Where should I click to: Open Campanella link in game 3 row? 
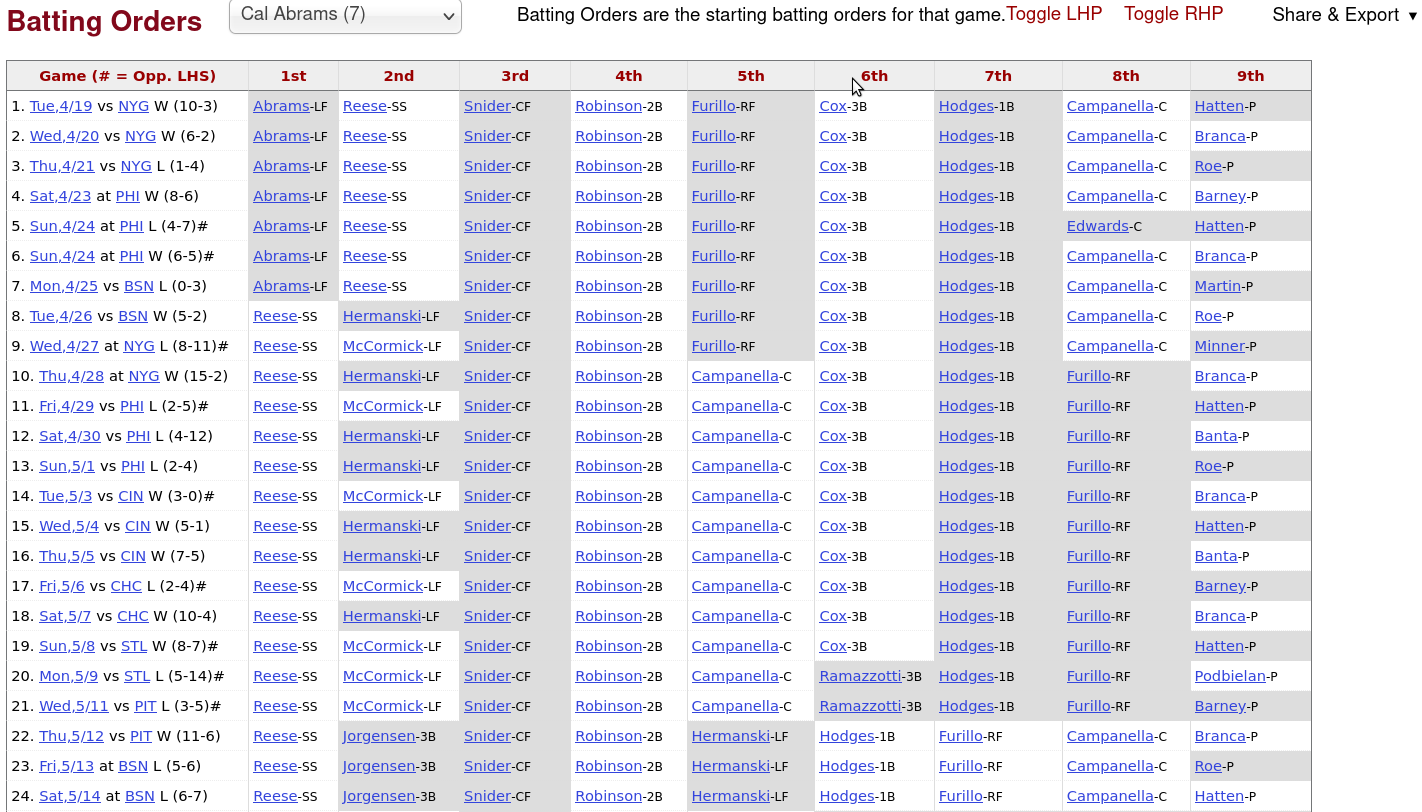(x=1110, y=166)
